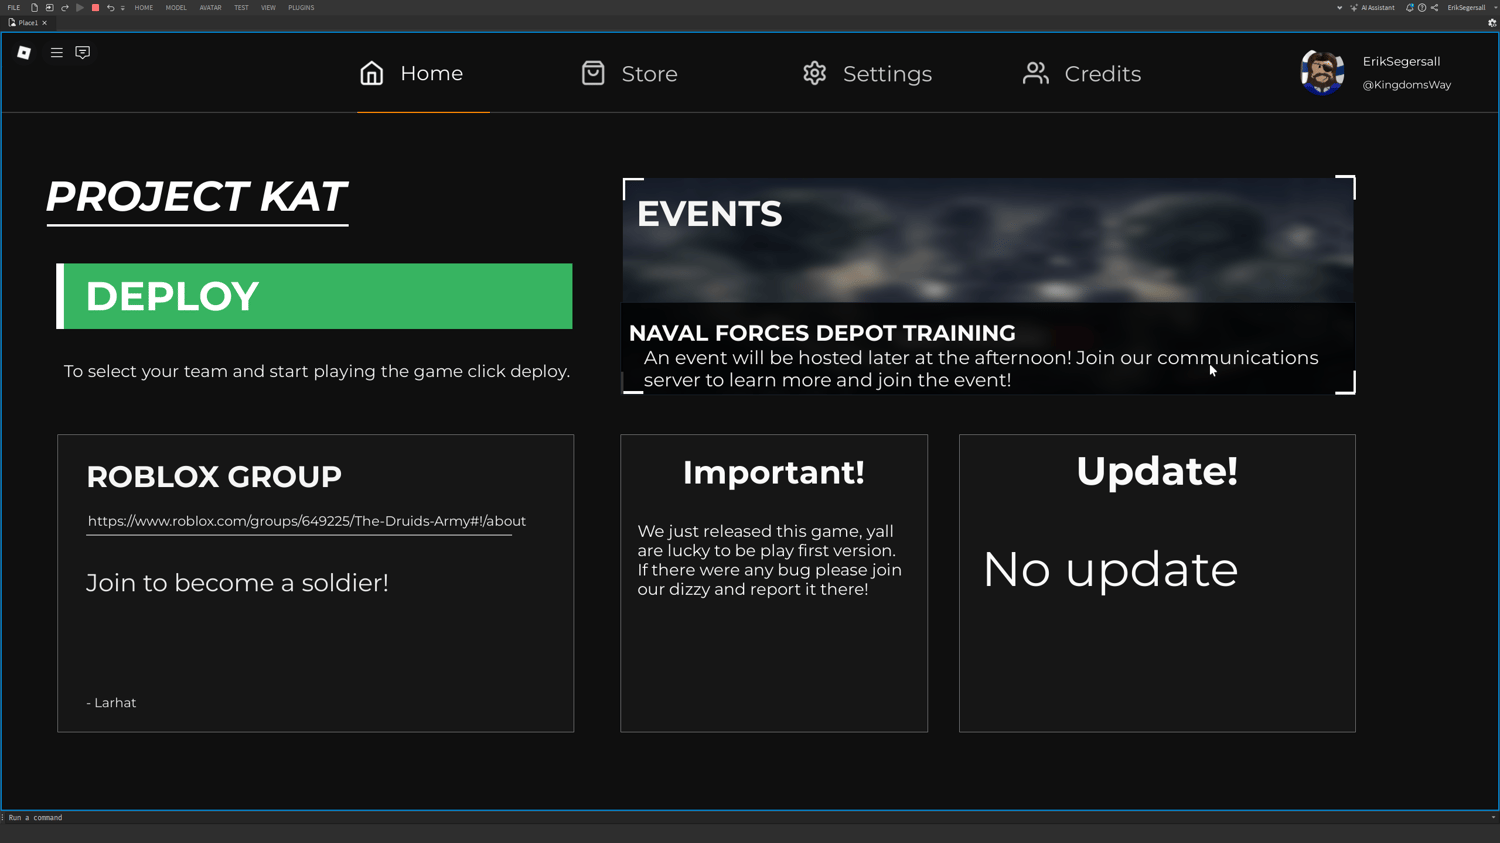Click the 'No update' text

1110,569
